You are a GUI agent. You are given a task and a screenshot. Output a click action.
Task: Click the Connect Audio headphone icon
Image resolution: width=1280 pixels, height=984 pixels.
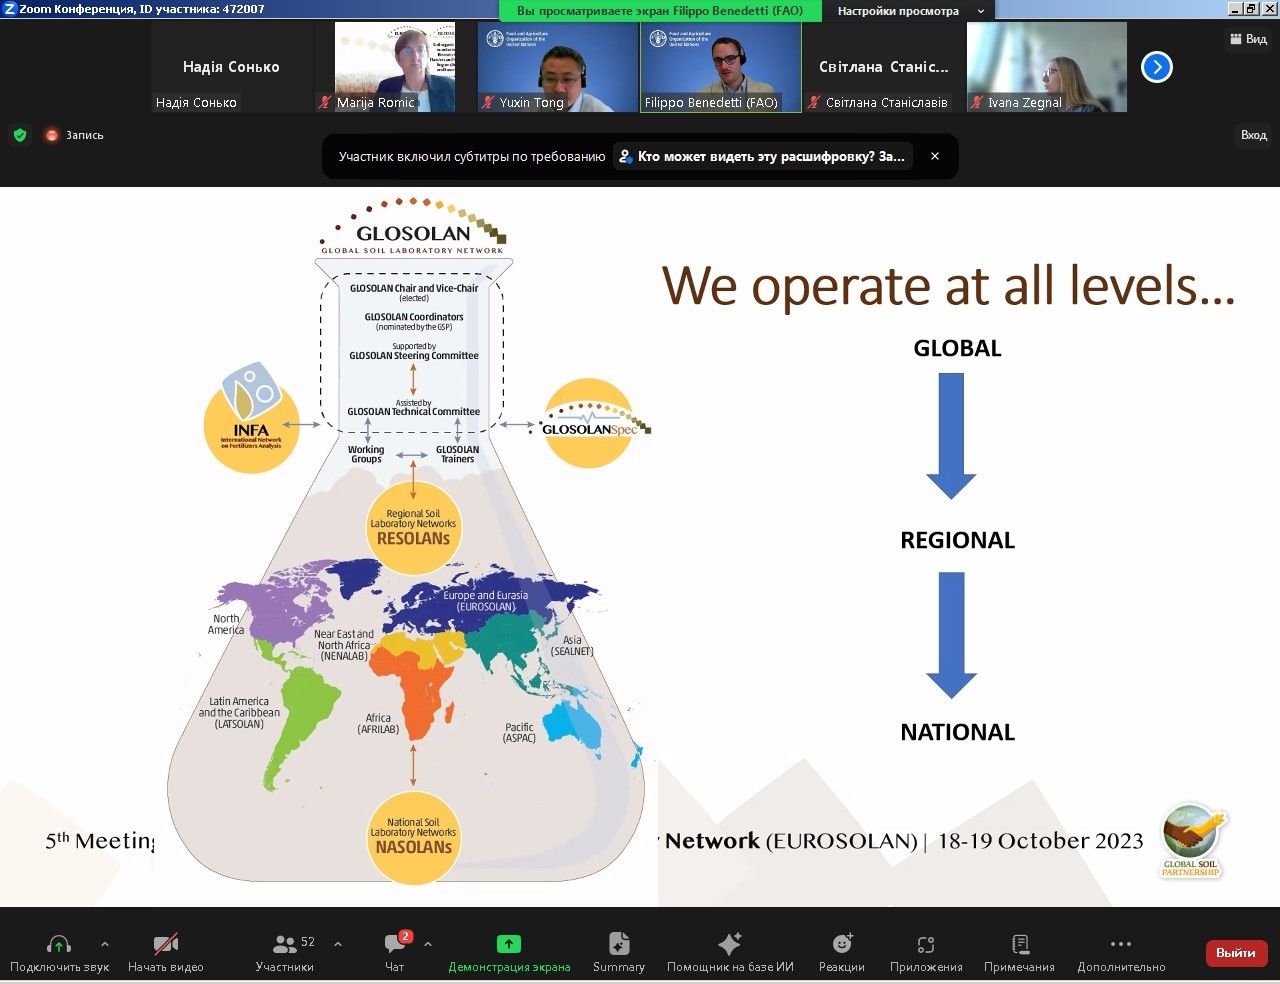pyautogui.click(x=59, y=944)
